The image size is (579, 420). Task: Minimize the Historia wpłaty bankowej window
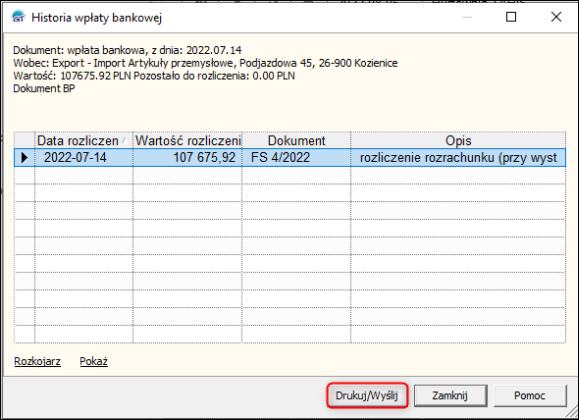click(467, 17)
